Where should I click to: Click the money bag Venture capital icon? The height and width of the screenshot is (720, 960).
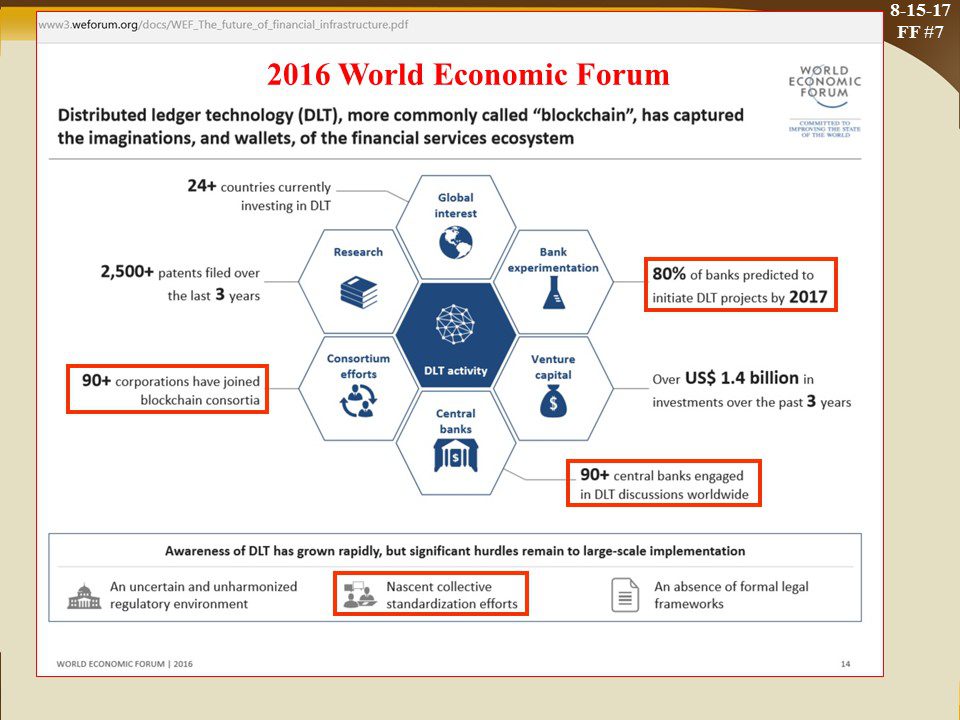(553, 402)
